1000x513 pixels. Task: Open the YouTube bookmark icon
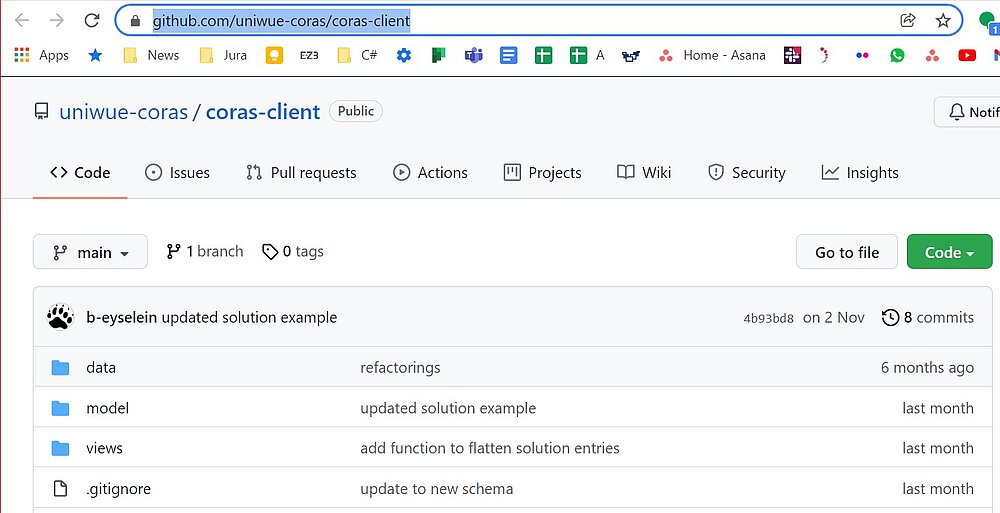coord(966,55)
